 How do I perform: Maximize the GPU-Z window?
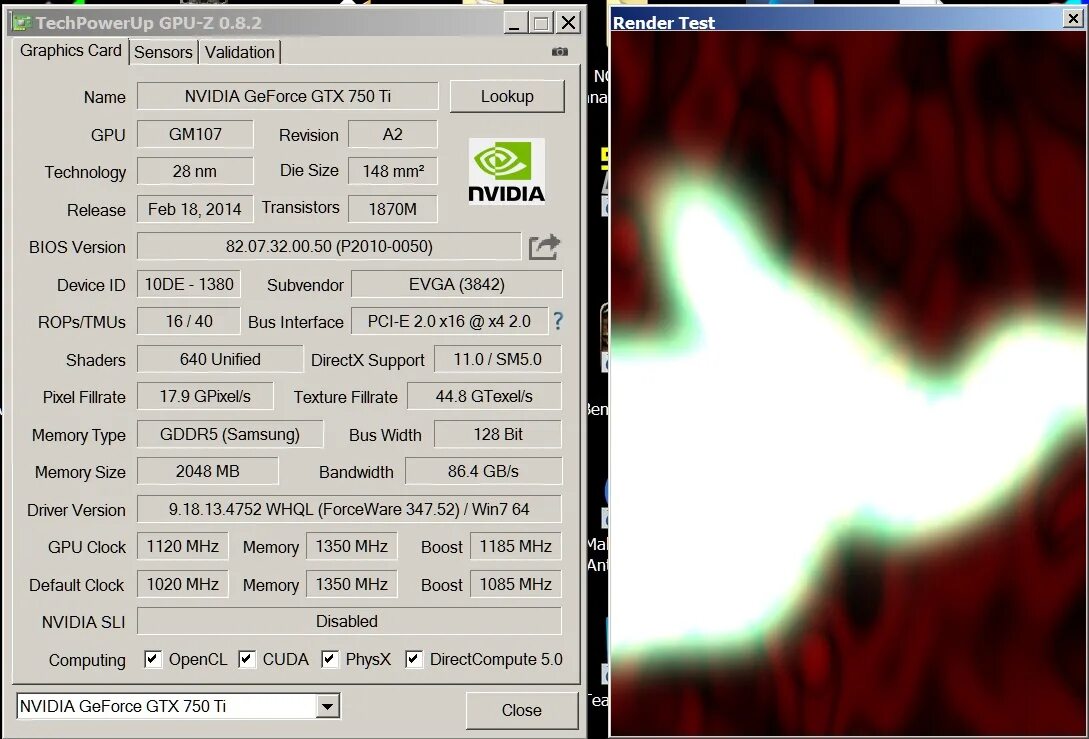point(541,23)
